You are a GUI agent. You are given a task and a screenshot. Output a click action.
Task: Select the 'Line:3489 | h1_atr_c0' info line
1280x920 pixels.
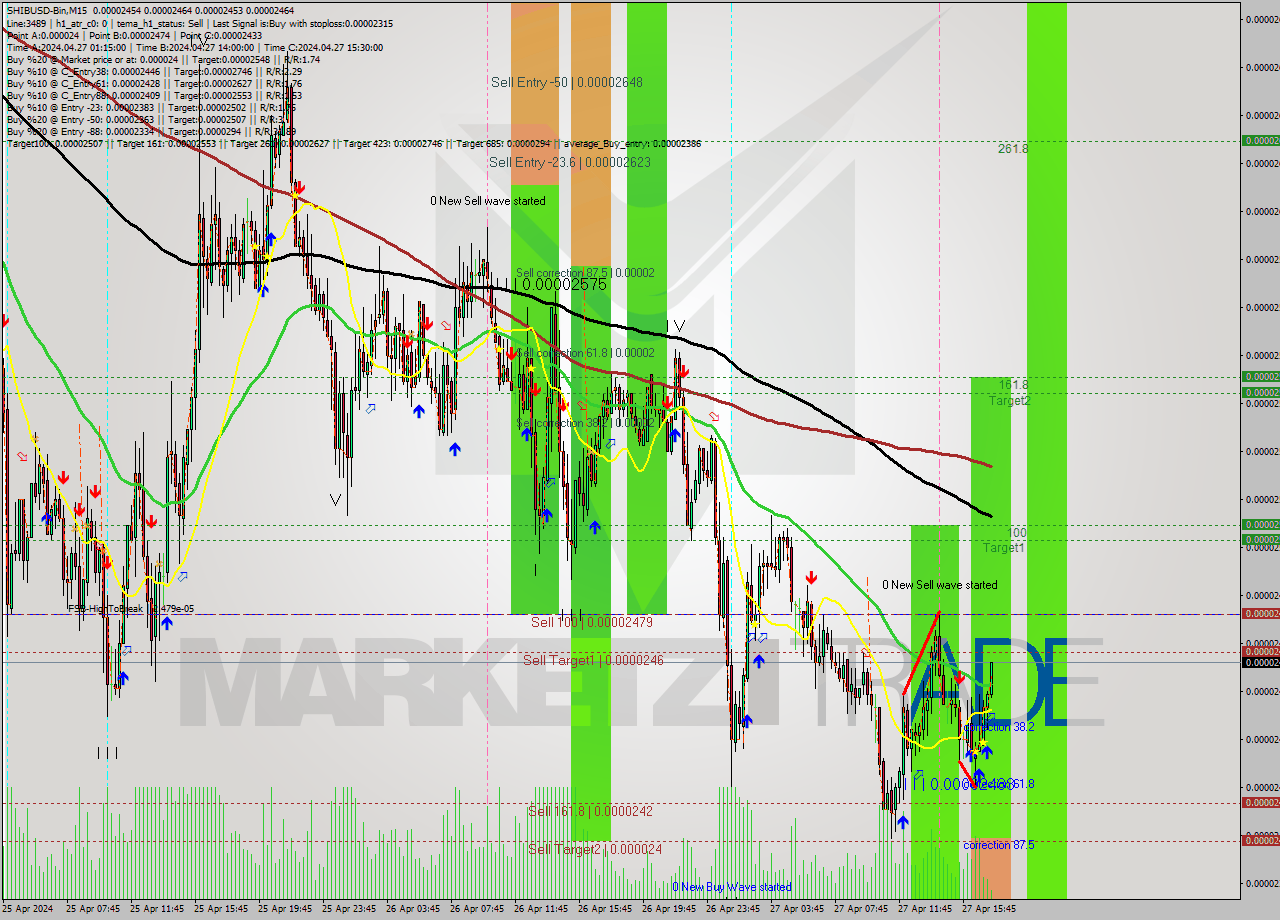pyautogui.click(x=199, y=23)
